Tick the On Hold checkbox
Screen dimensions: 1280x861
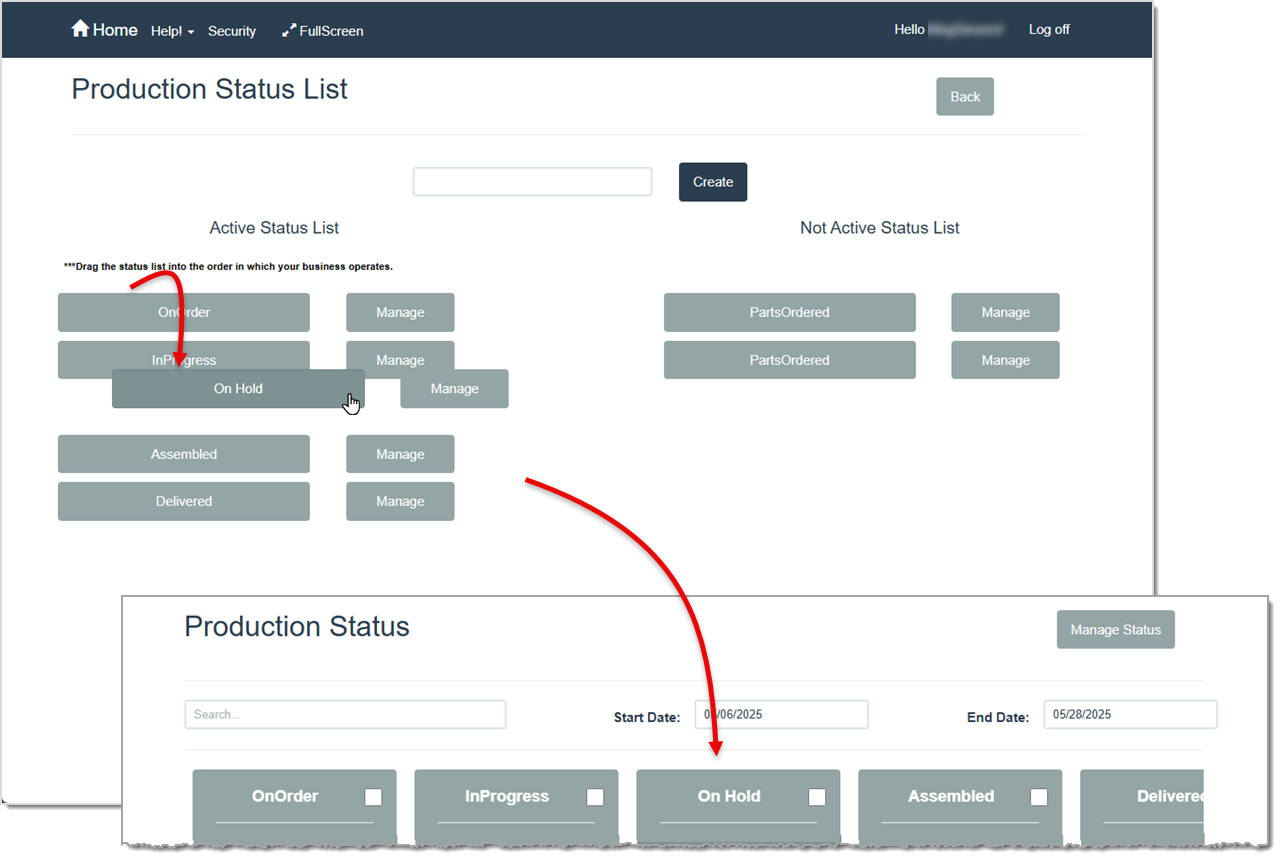pos(817,796)
